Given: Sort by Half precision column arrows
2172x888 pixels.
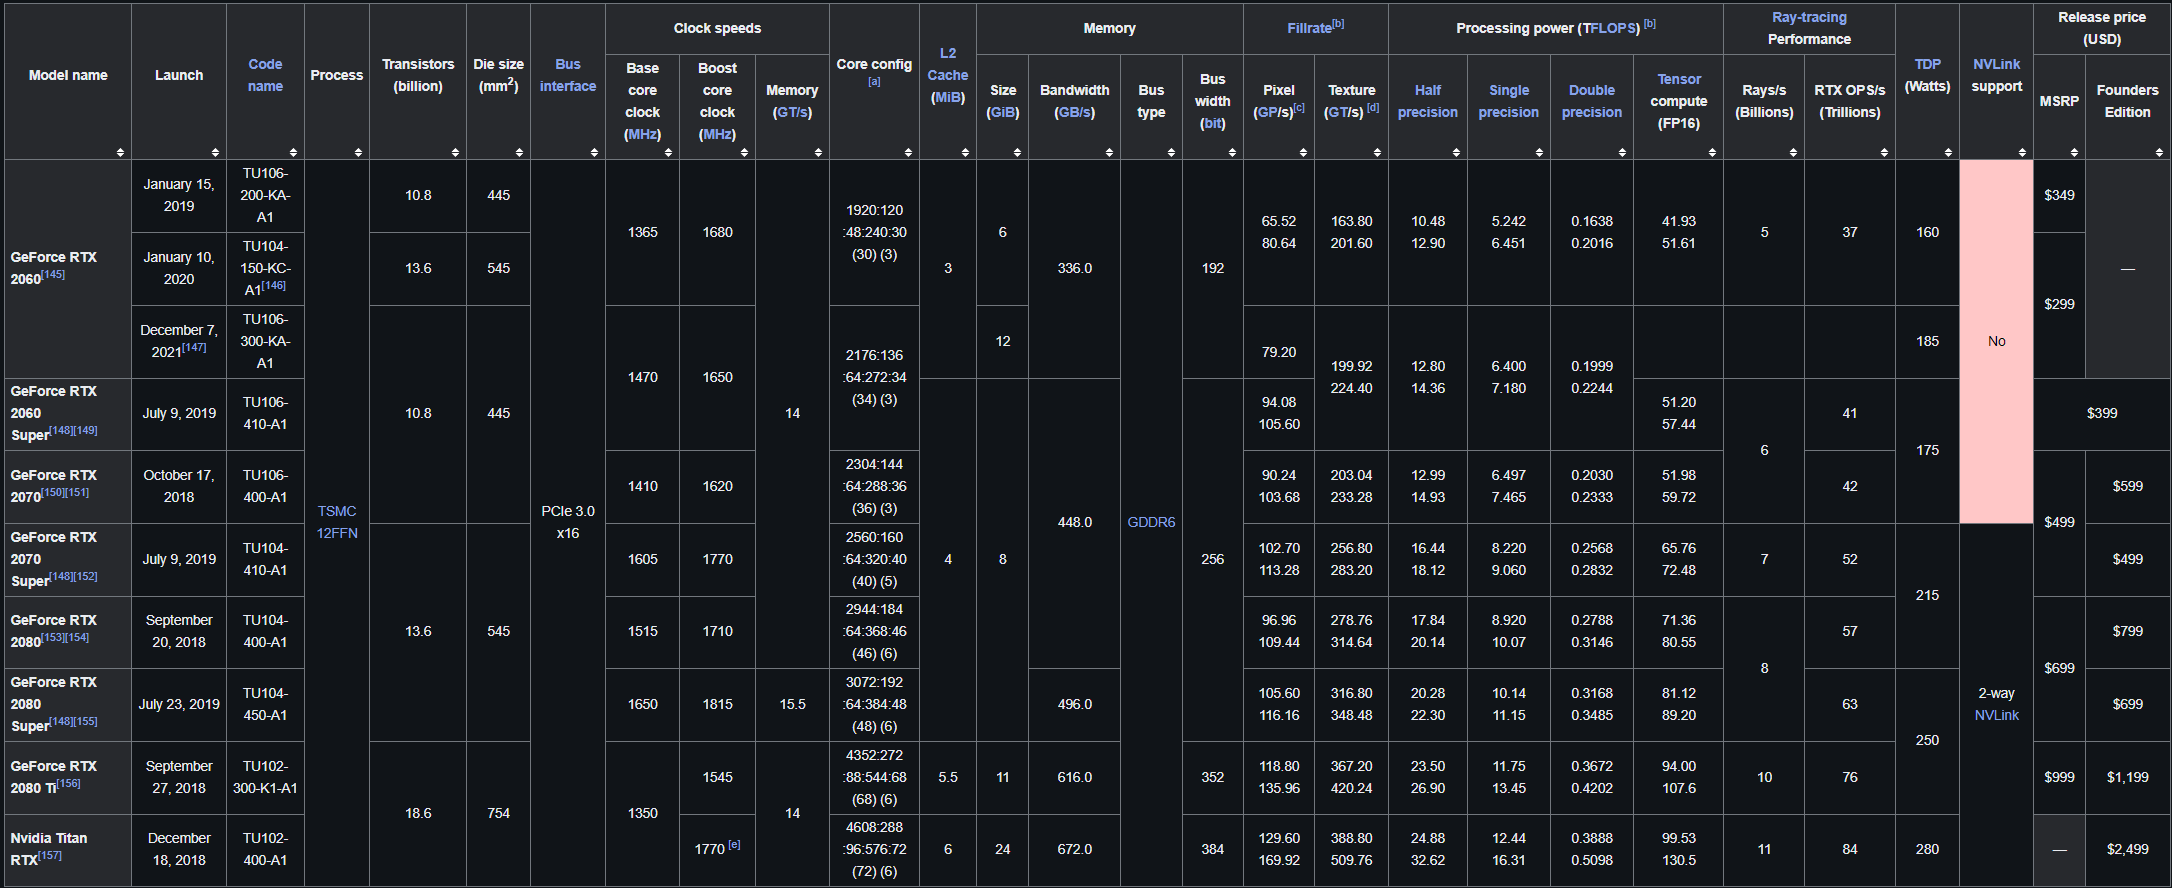Looking at the screenshot, I should [1456, 152].
